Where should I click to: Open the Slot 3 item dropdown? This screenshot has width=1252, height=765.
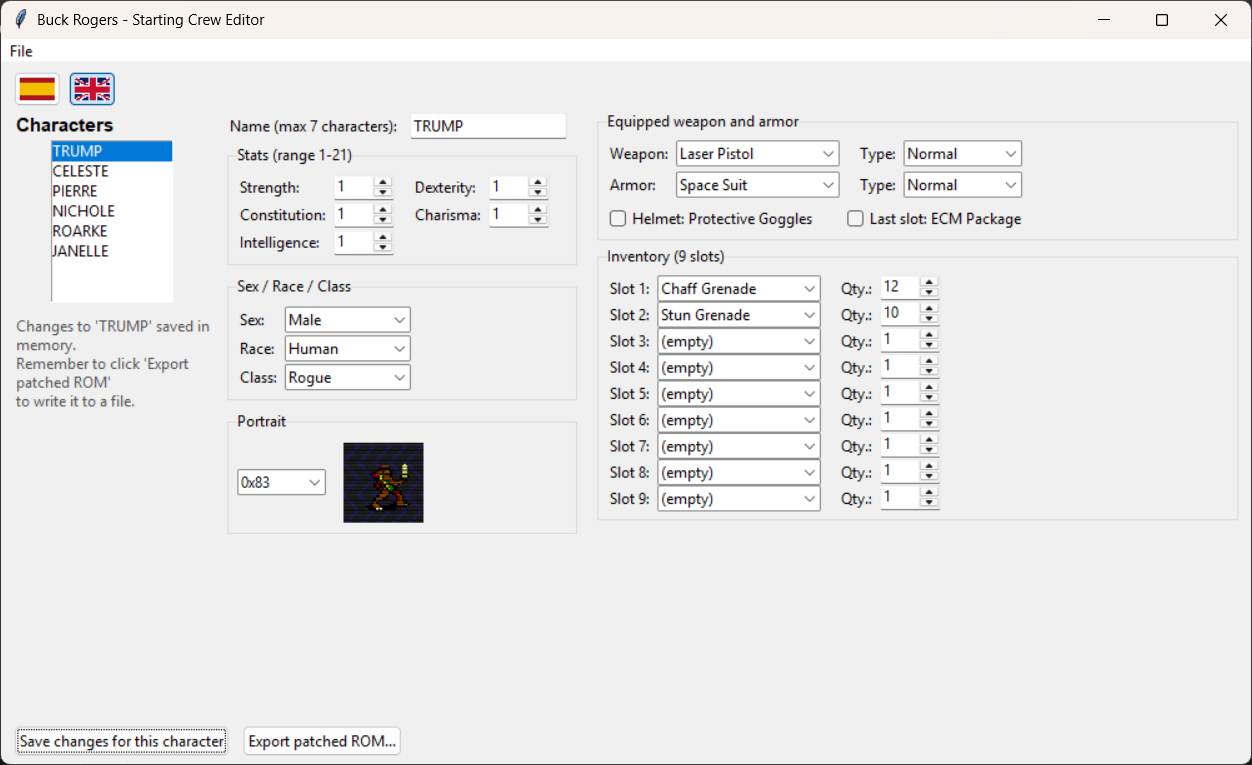[x=739, y=341]
